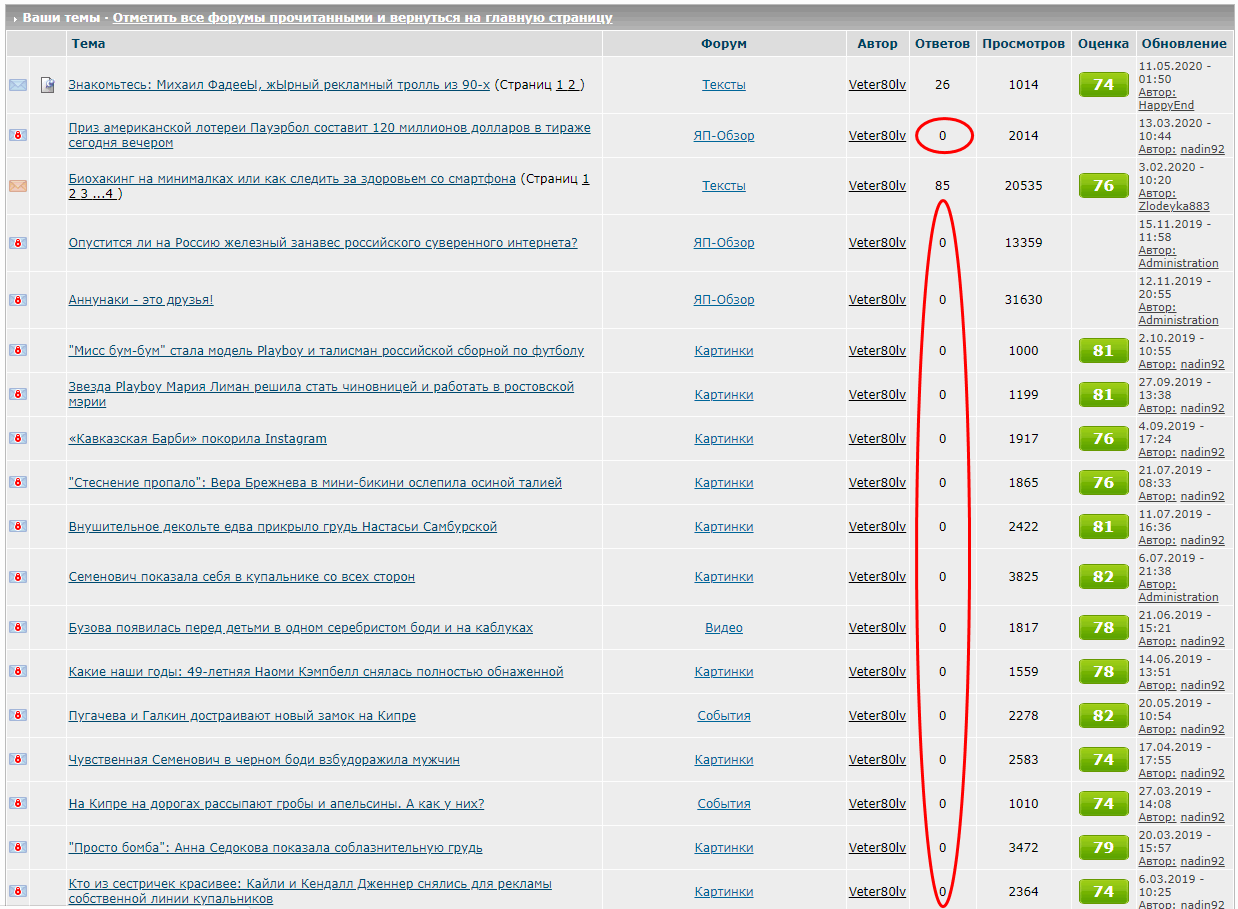Click lock icon for Чувственная Семенович topic

[18, 759]
